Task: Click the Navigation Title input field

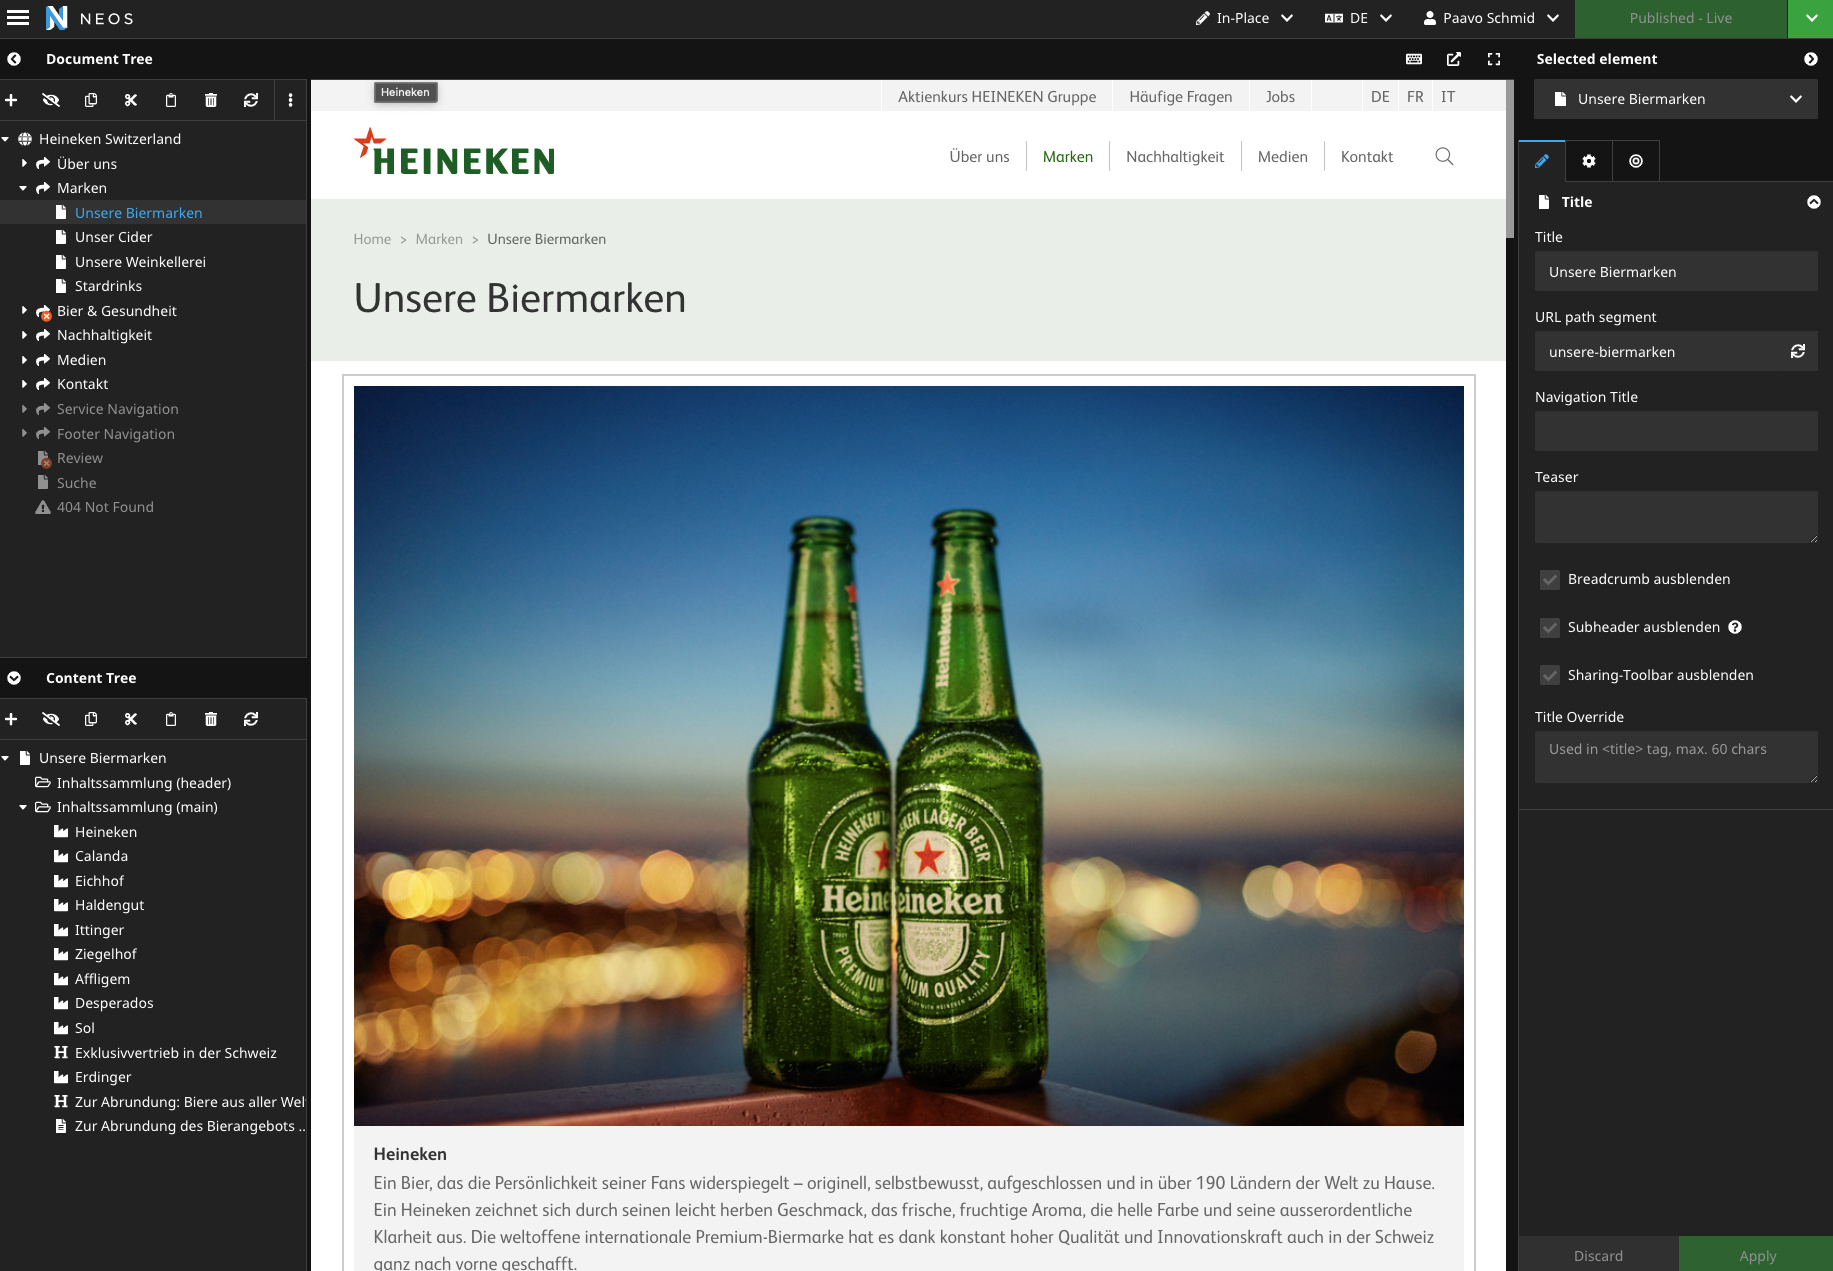Action: tap(1676, 431)
